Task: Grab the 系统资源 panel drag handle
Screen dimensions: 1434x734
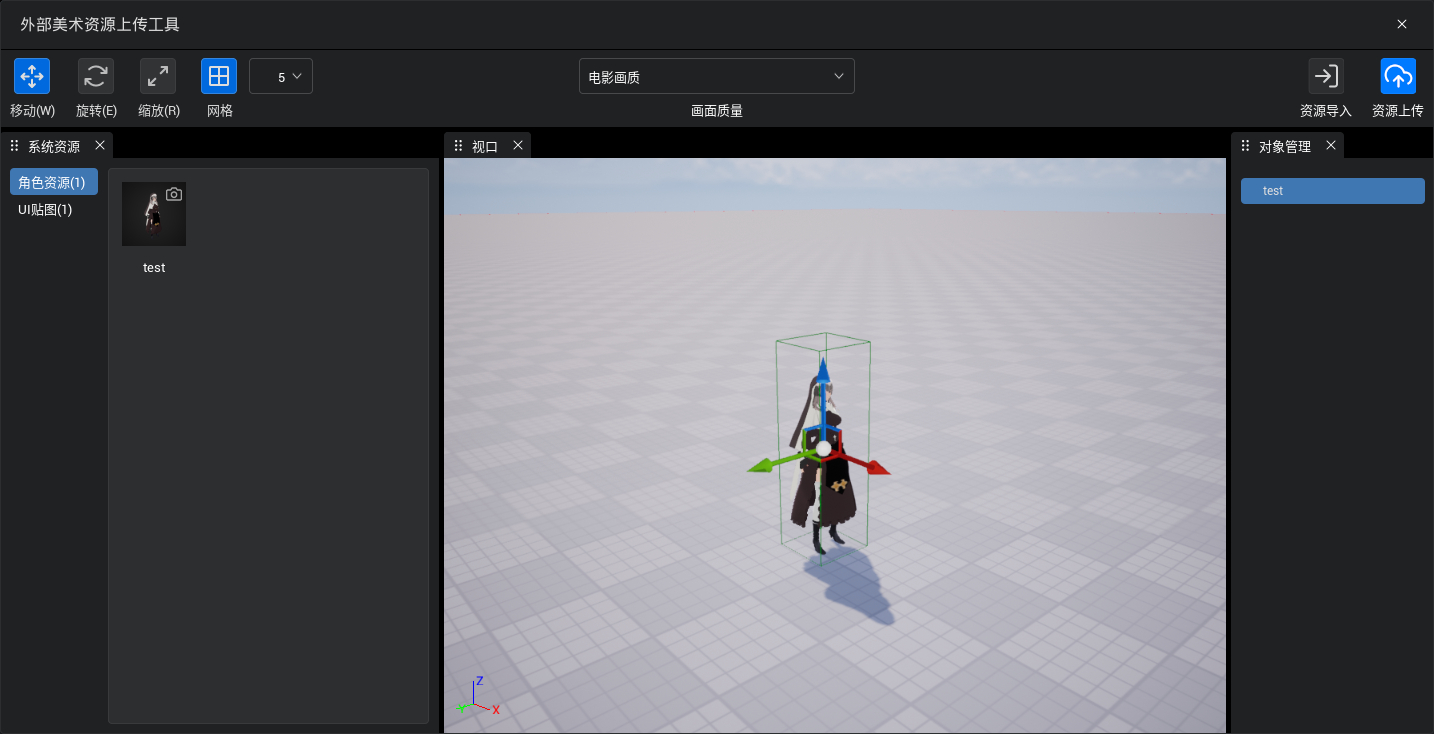Action: click(x=14, y=146)
